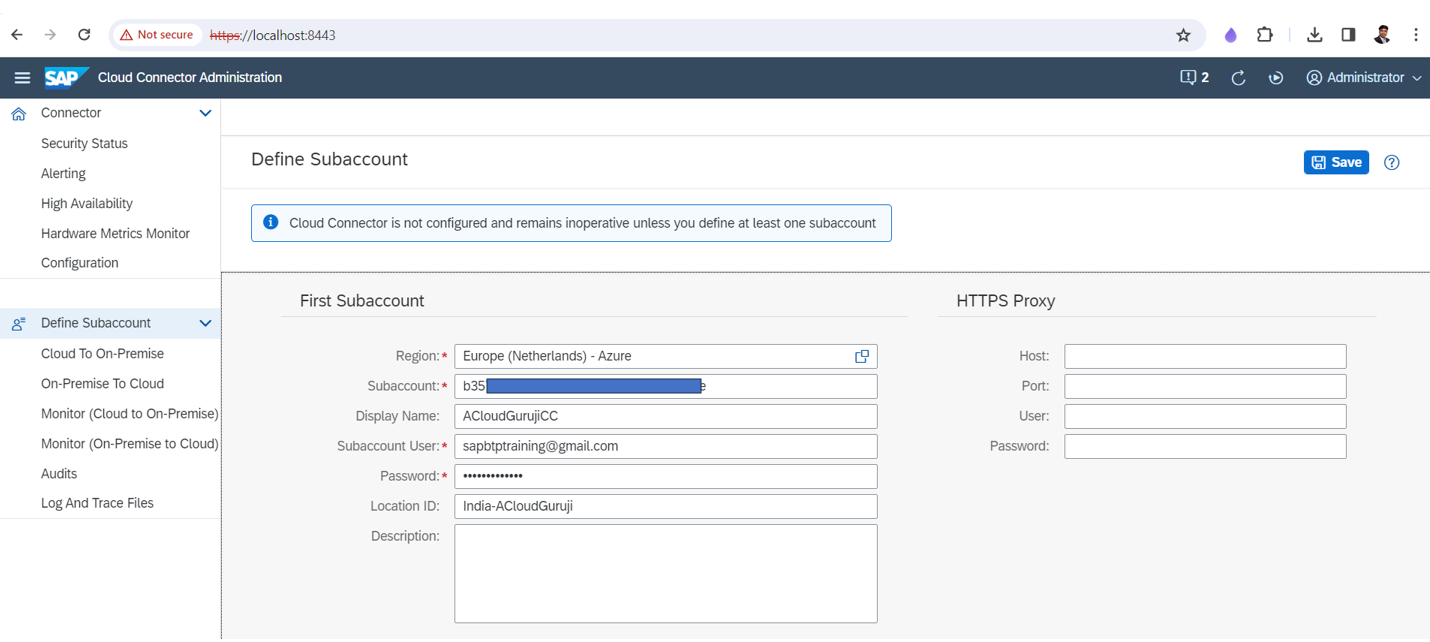Open the browser extensions puzzle icon

[1265, 35]
